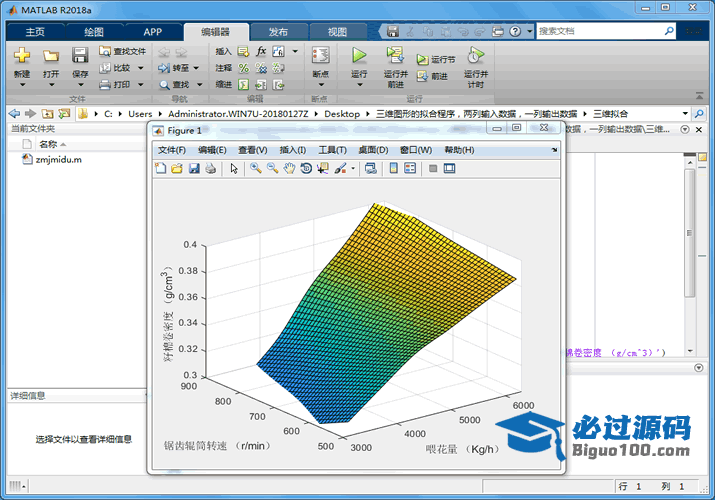Click the insert function fx icon

click(x=261, y=51)
